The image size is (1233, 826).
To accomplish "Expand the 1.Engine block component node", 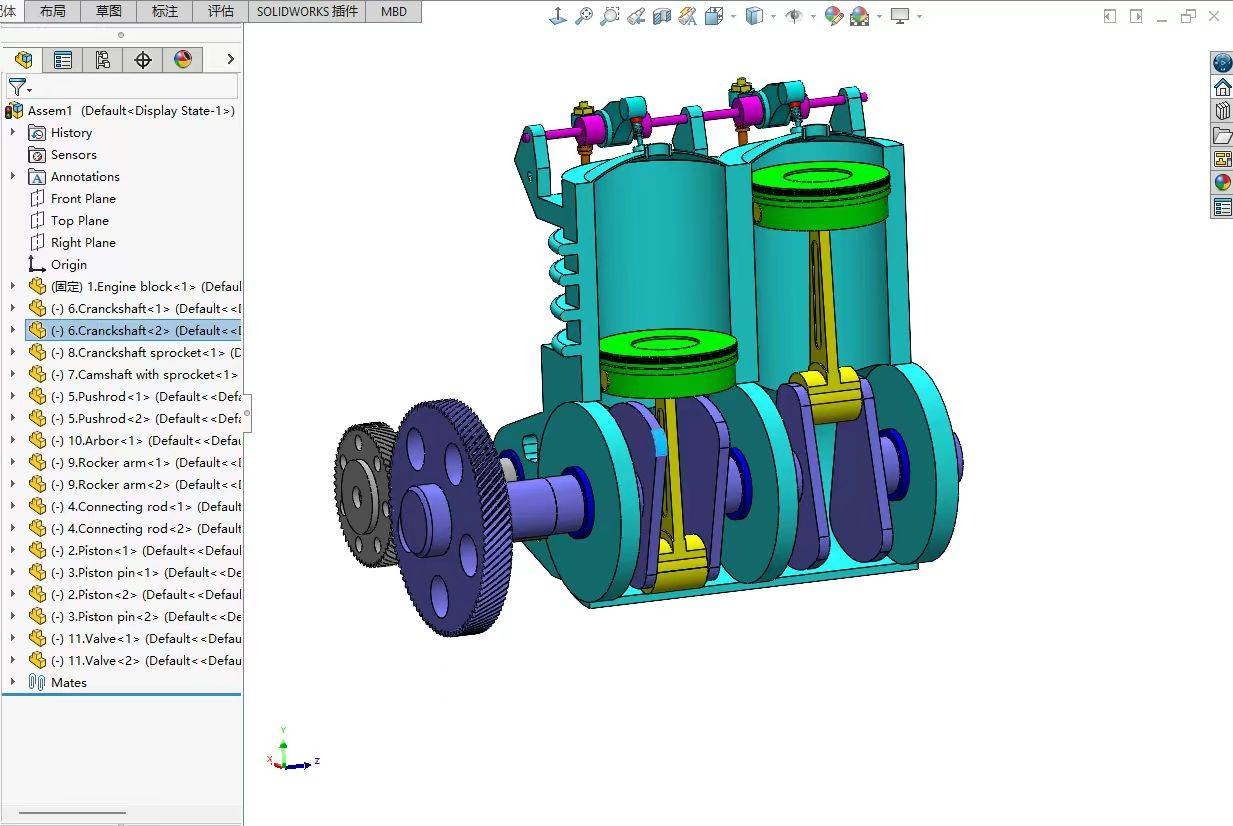I will pos(13,286).
